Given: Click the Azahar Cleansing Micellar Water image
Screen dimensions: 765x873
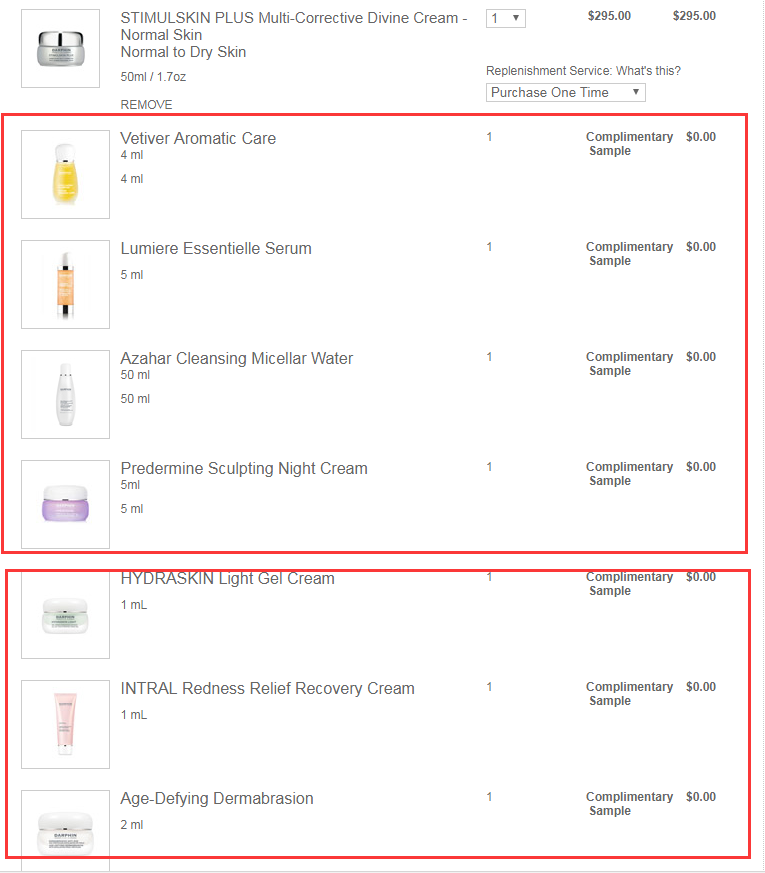Looking at the screenshot, I should (65, 394).
